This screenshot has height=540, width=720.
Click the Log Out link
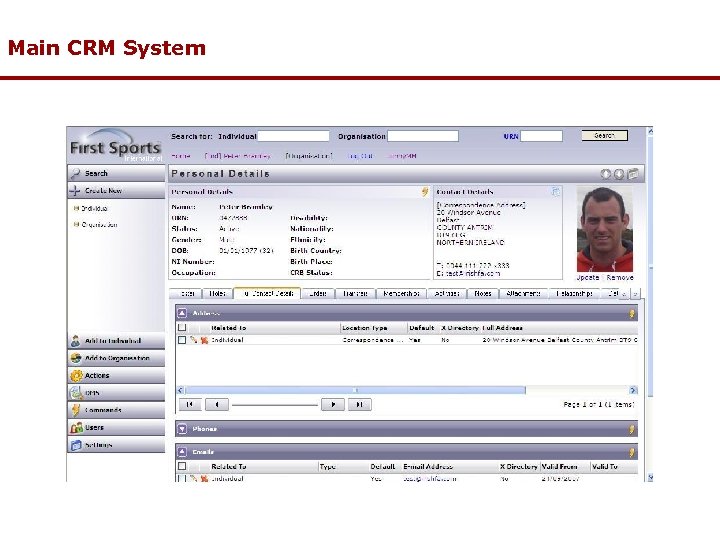click(360, 156)
